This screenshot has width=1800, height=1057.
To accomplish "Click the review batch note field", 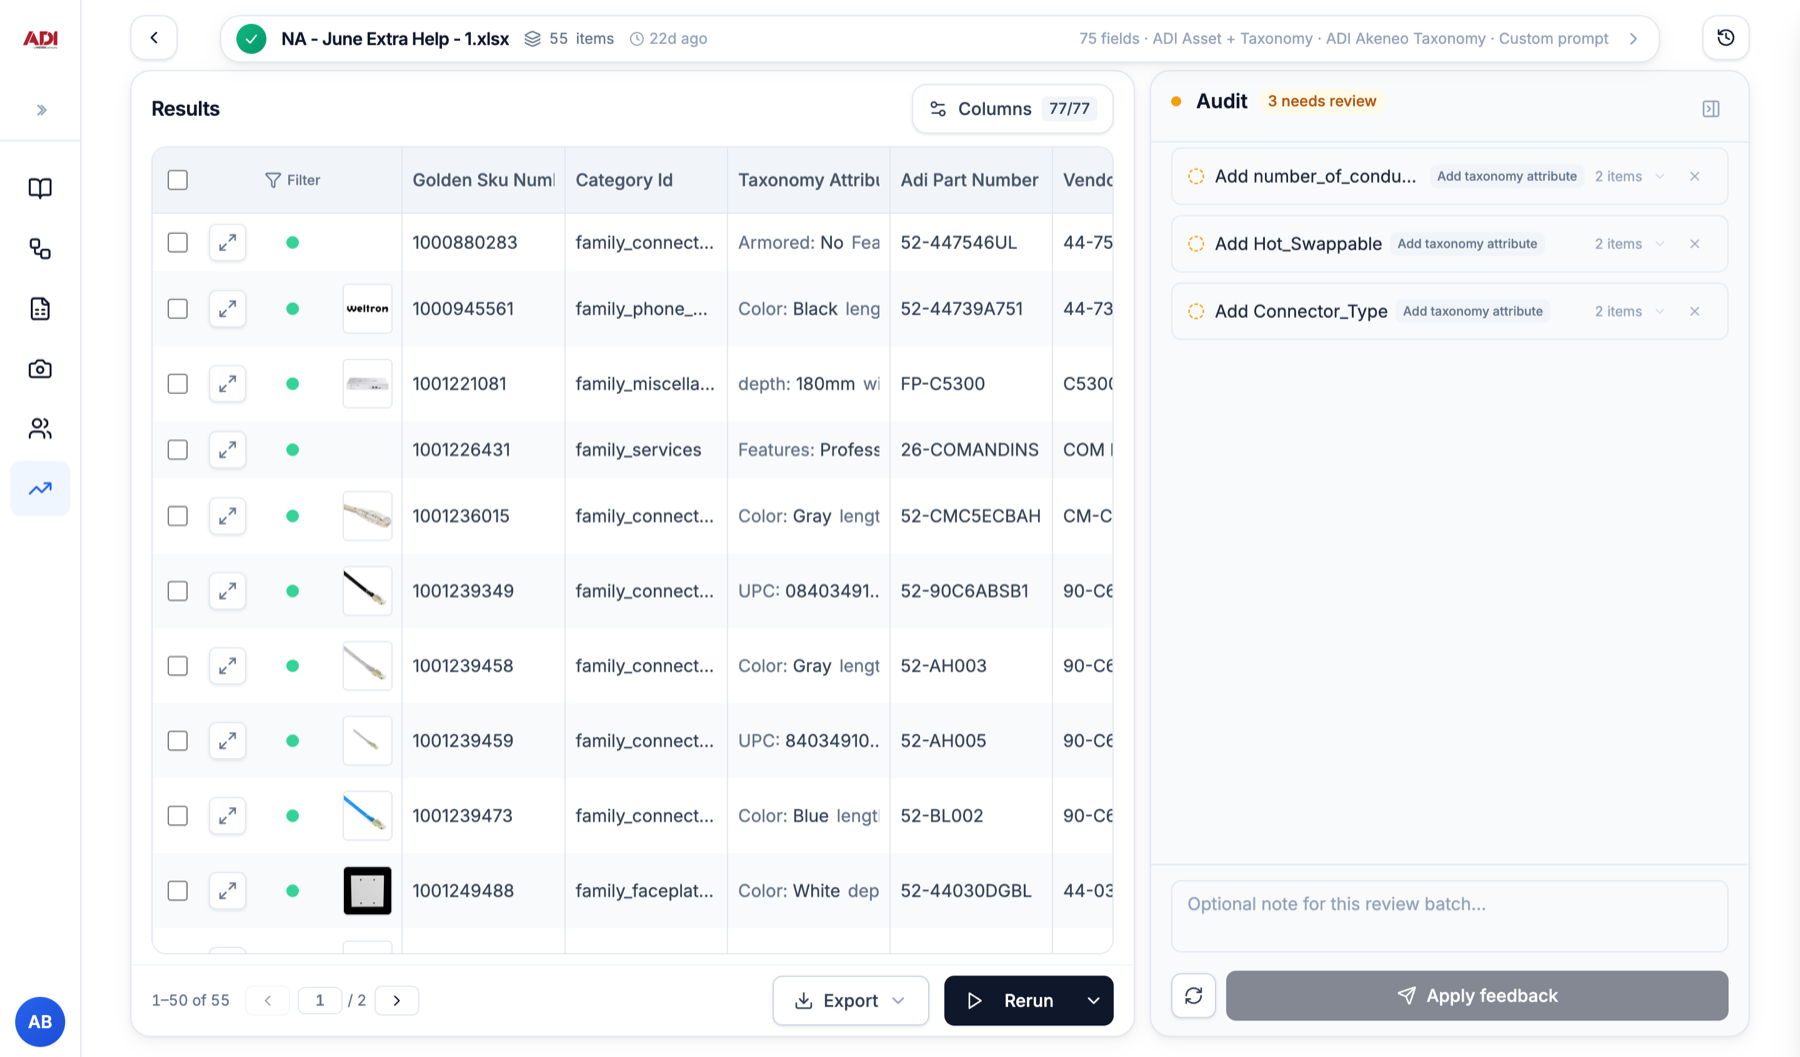I will point(1449,916).
